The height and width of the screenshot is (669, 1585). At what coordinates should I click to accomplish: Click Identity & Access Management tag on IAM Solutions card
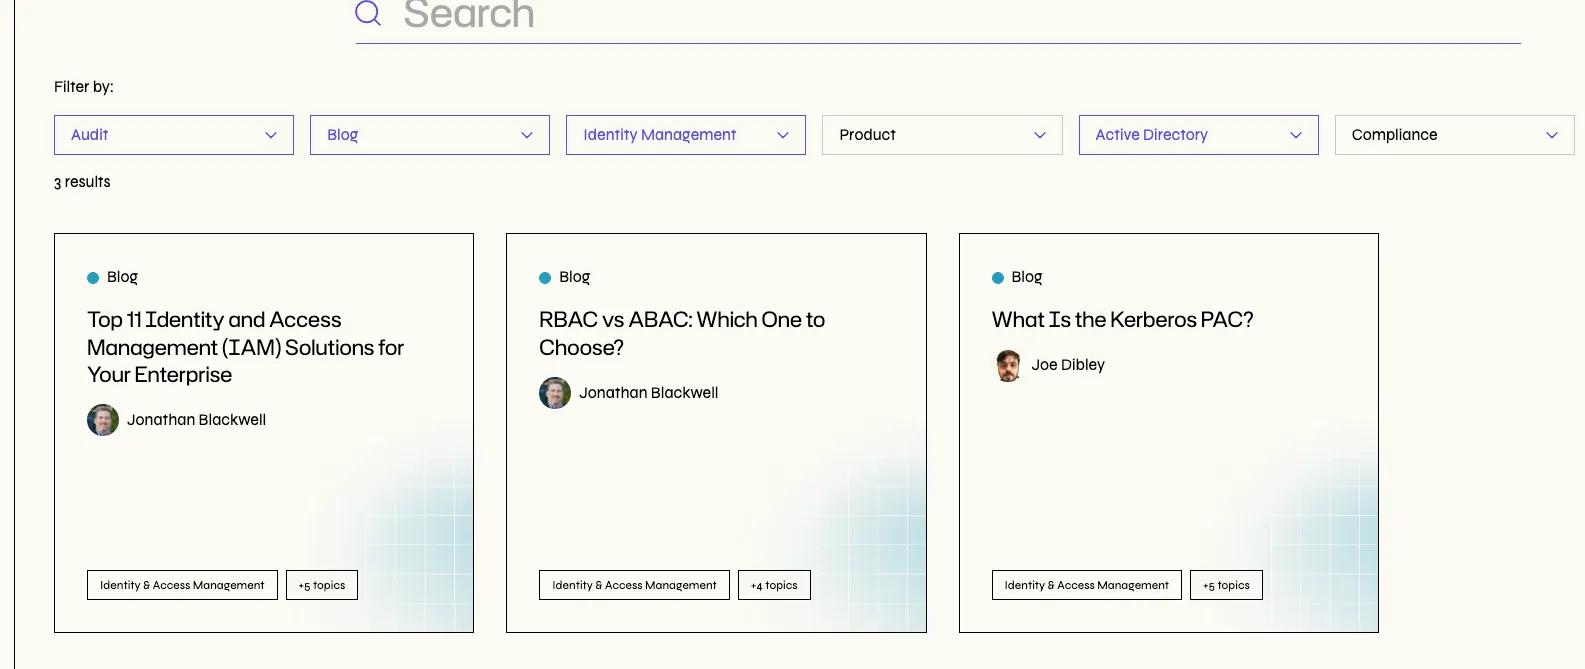pos(182,585)
